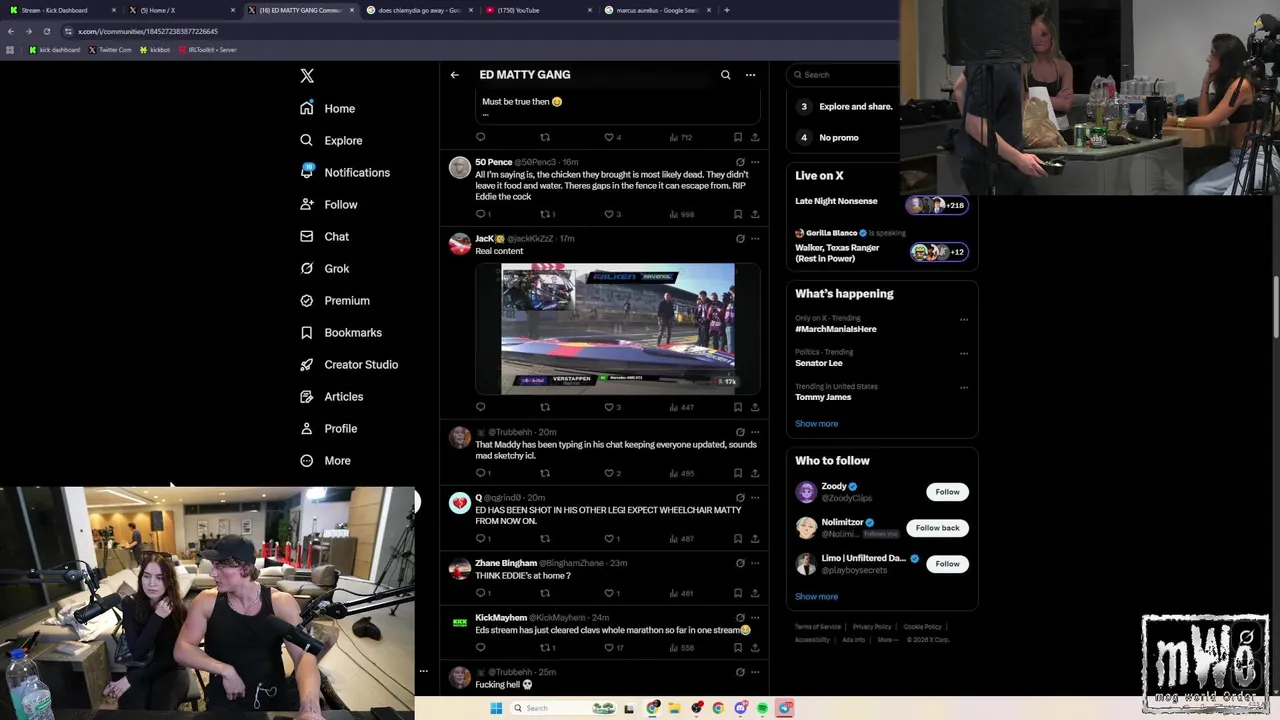This screenshot has width=1280, height=720.
Task: Open Spotify from the Windows taskbar
Action: (763, 708)
